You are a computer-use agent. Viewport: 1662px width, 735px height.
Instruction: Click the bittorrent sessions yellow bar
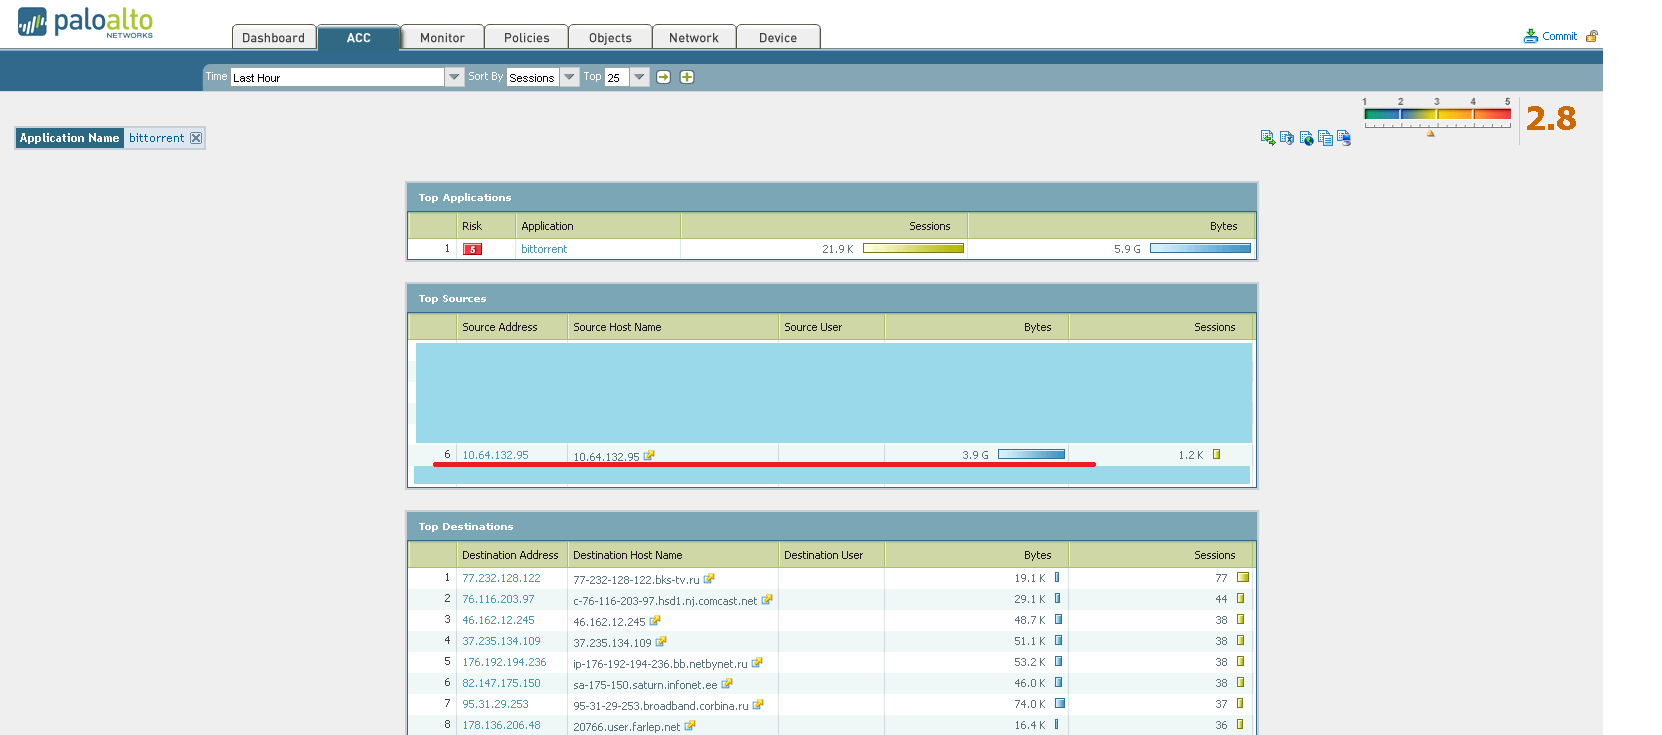pos(913,249)
